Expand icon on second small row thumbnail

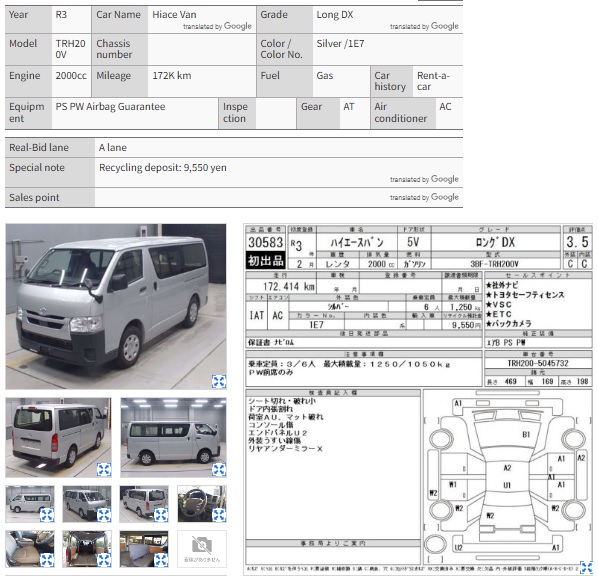[104, 515]
